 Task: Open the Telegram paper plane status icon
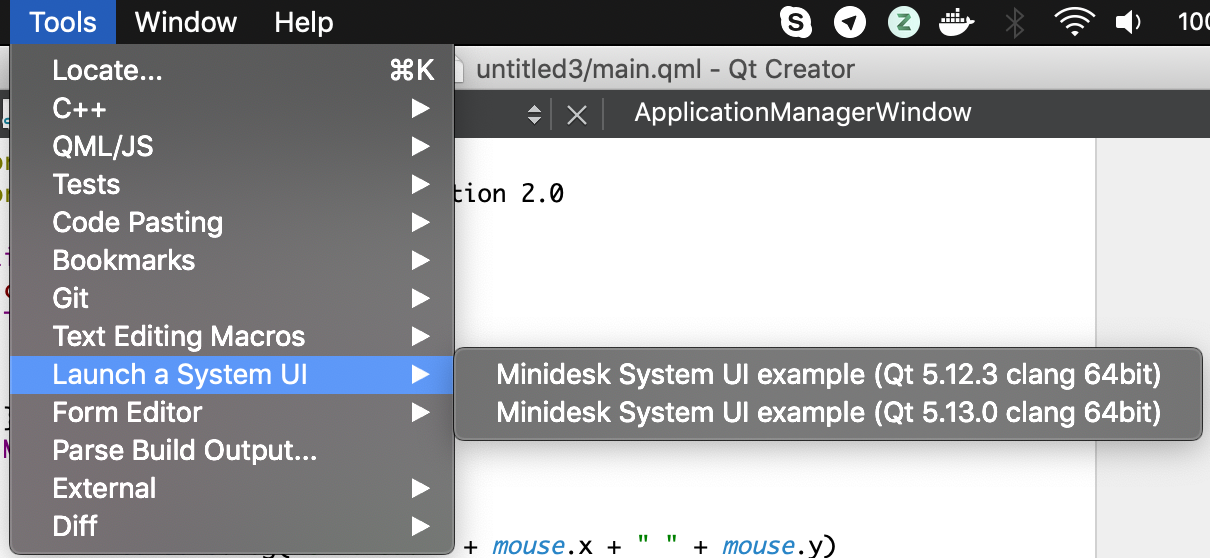point(850,22)
